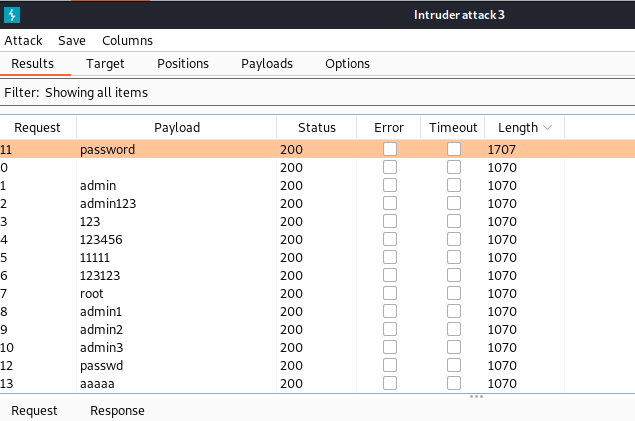
Task: Sort results by Status column header
Action: tap(317, 128)
